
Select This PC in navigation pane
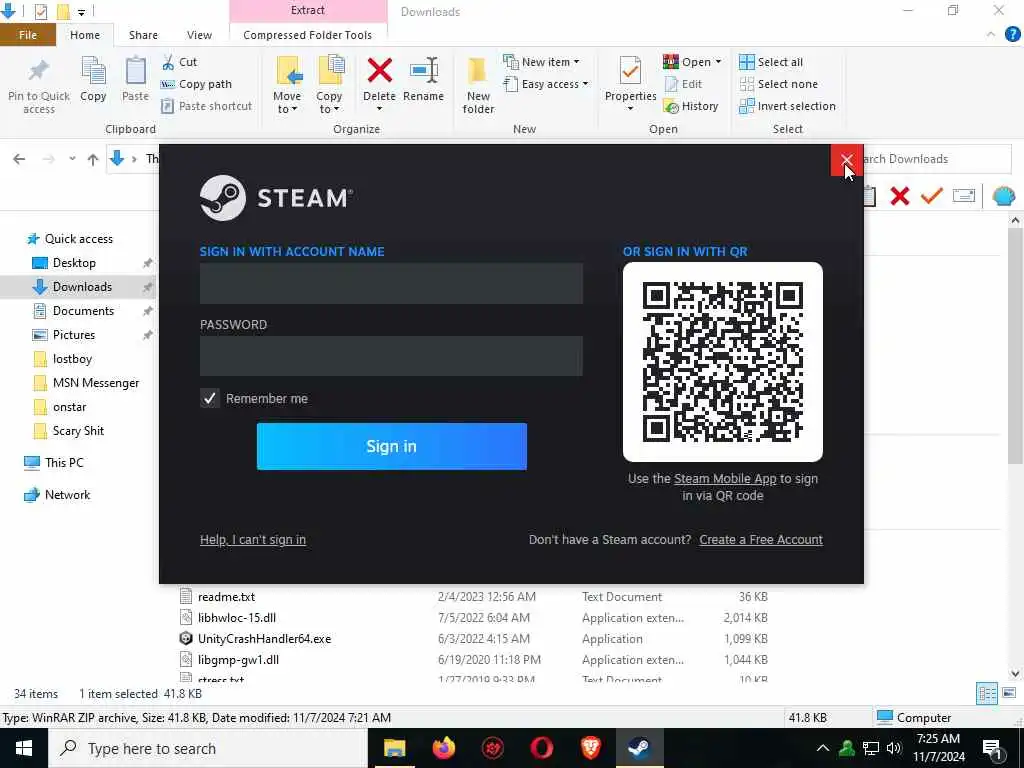[64, 462]
